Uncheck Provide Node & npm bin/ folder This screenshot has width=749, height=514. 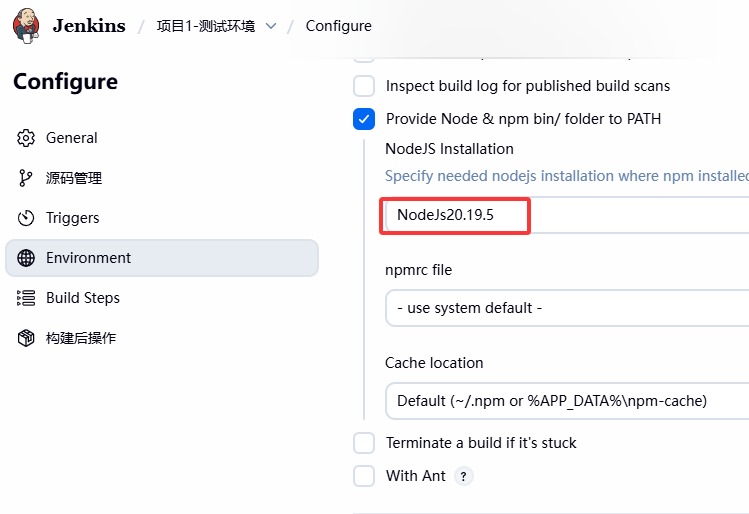point(364,119)
